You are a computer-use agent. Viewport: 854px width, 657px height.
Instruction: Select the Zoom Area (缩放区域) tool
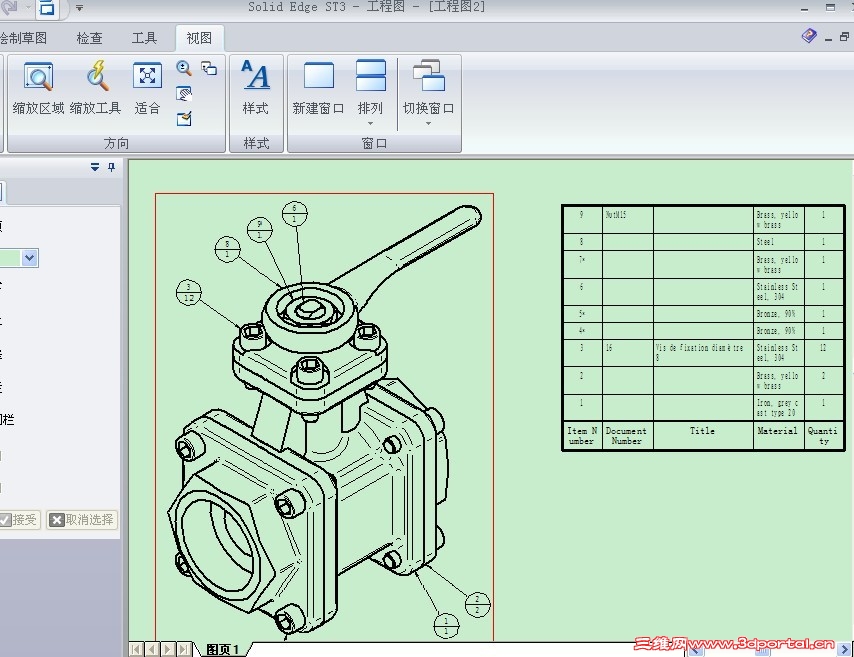[38, 87]
